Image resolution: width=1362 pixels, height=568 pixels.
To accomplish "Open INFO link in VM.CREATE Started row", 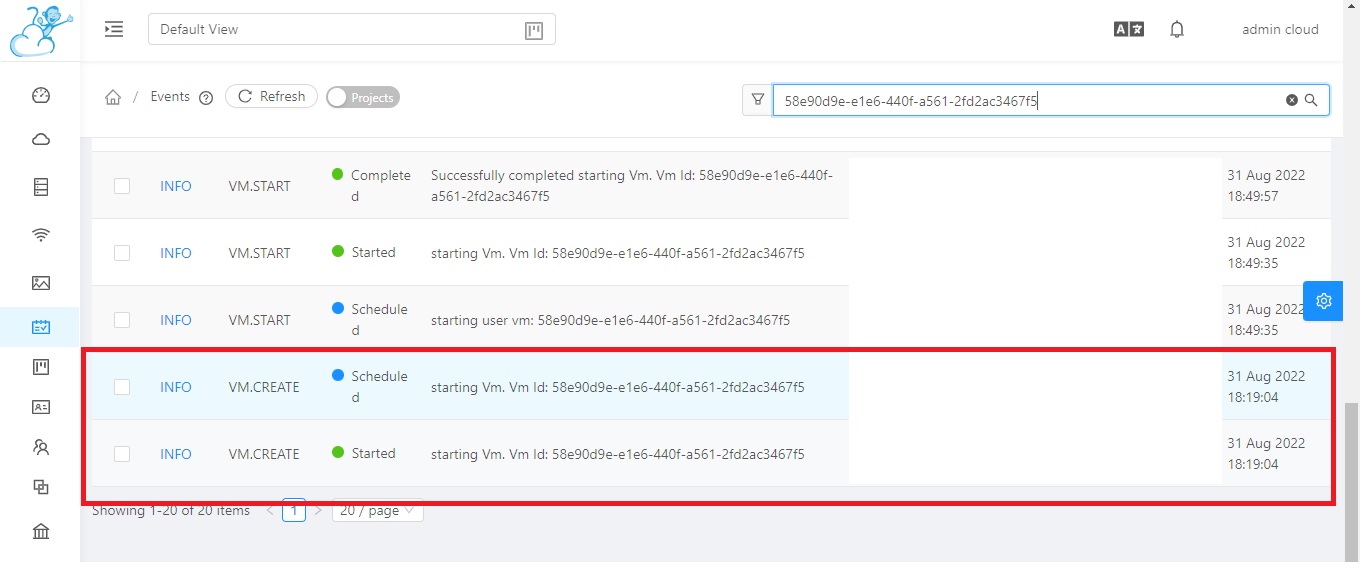I will point(176,454).
